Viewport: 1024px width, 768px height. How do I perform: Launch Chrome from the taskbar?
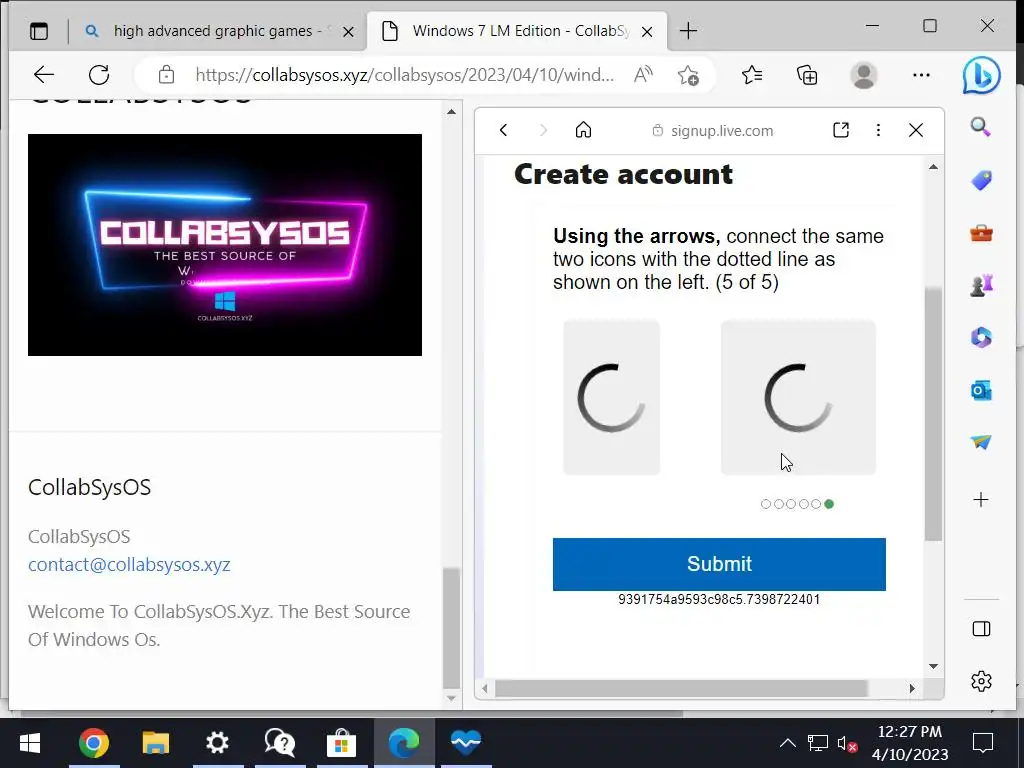tap(93, 743)
